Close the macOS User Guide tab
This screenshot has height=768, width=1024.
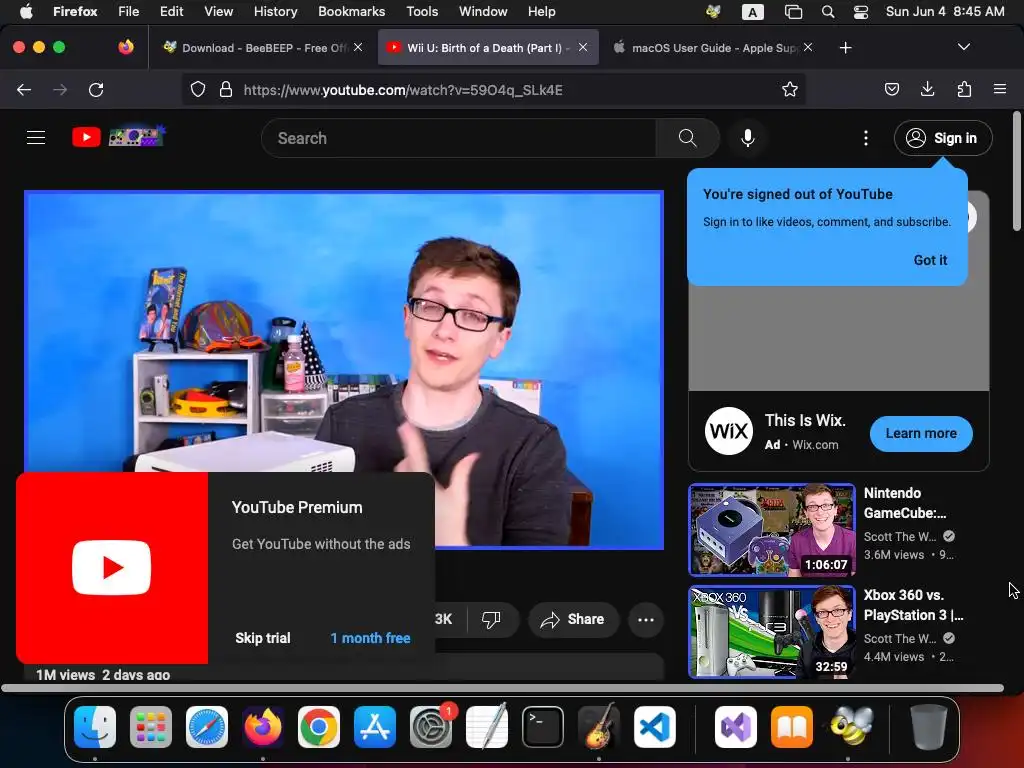tap(808, 47)
